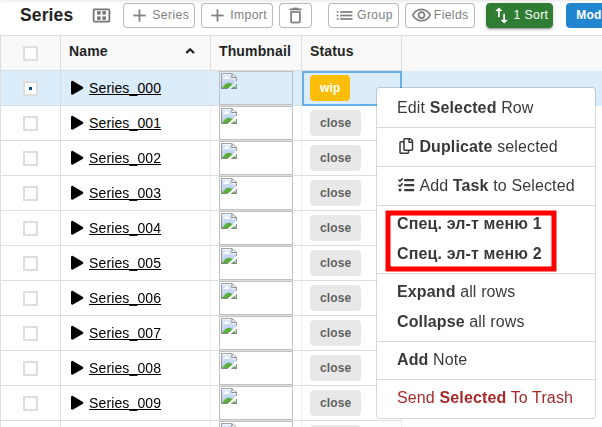Click the Group toolbar button
Screen dimensions: 602x427
(363, 16)
